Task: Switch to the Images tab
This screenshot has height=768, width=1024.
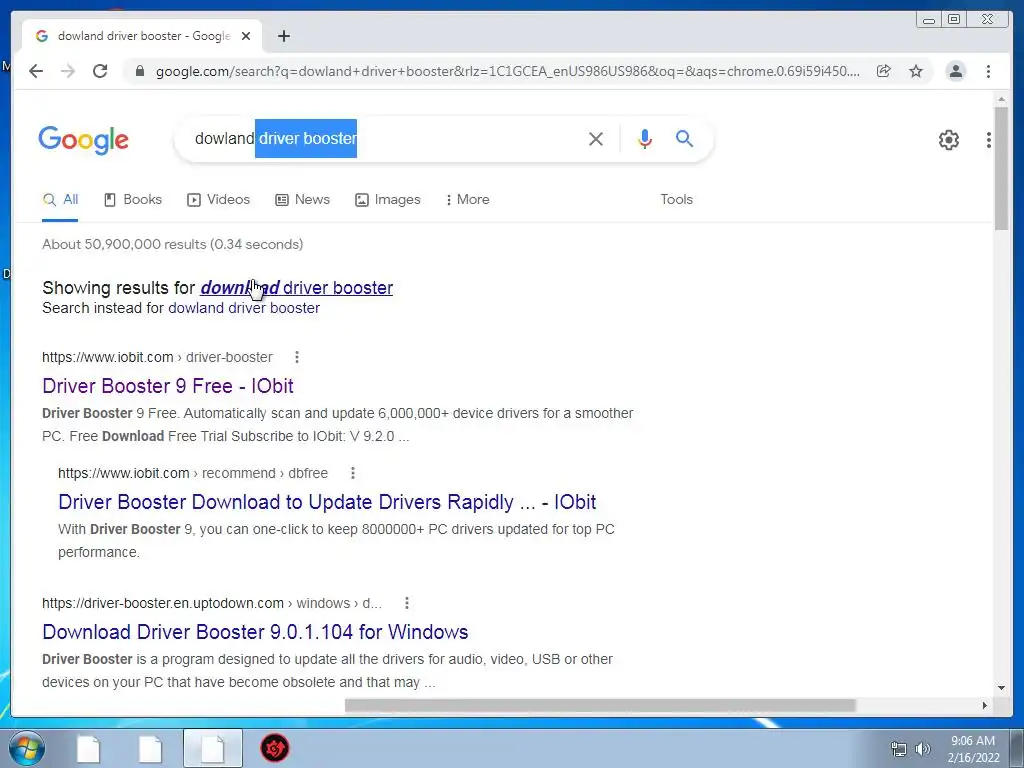Action: pyautogui.click(x=388, y=200)
